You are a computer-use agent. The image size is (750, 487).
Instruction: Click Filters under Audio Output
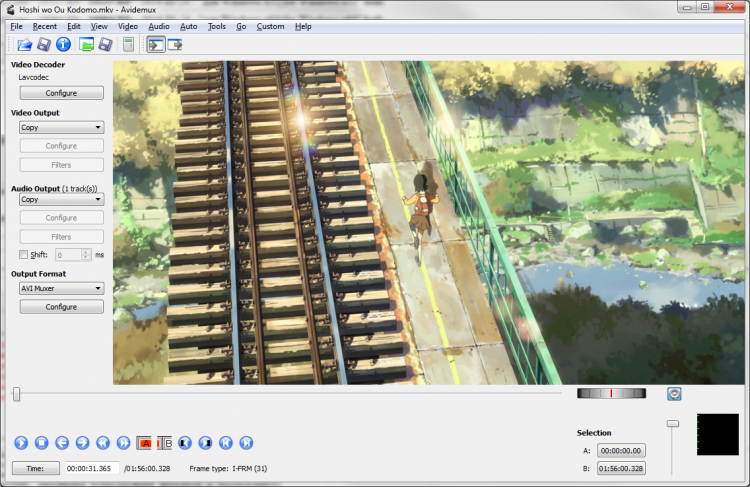pos(62,236)
